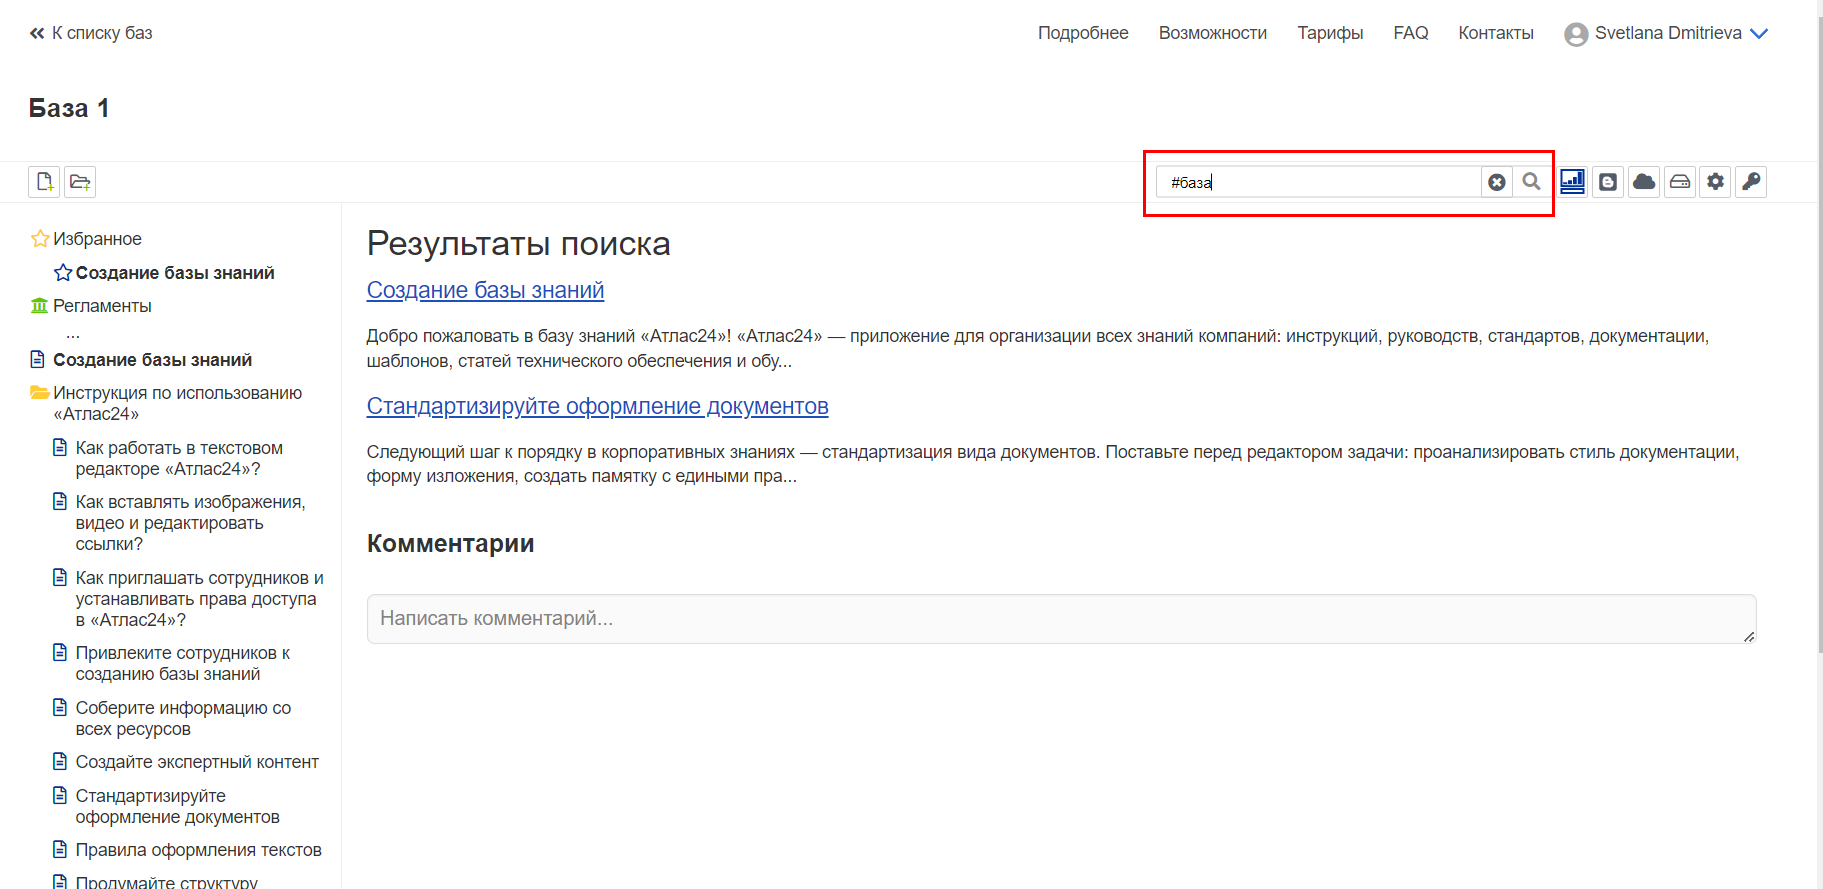Screen dimensions: 1823x889
Task: Open Контакты menu item
Action: [1496, 33]
